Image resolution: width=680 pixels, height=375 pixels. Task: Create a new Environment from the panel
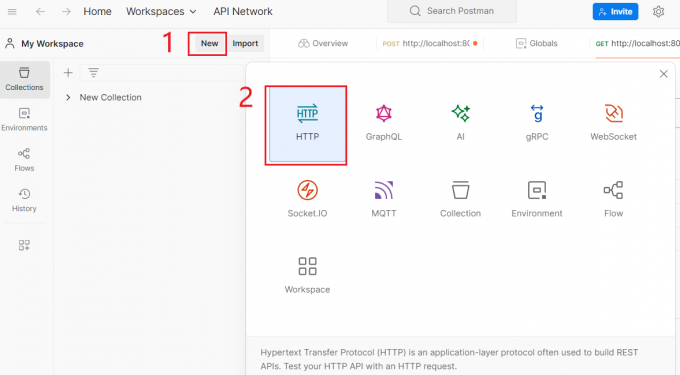[x=537, y=199]
